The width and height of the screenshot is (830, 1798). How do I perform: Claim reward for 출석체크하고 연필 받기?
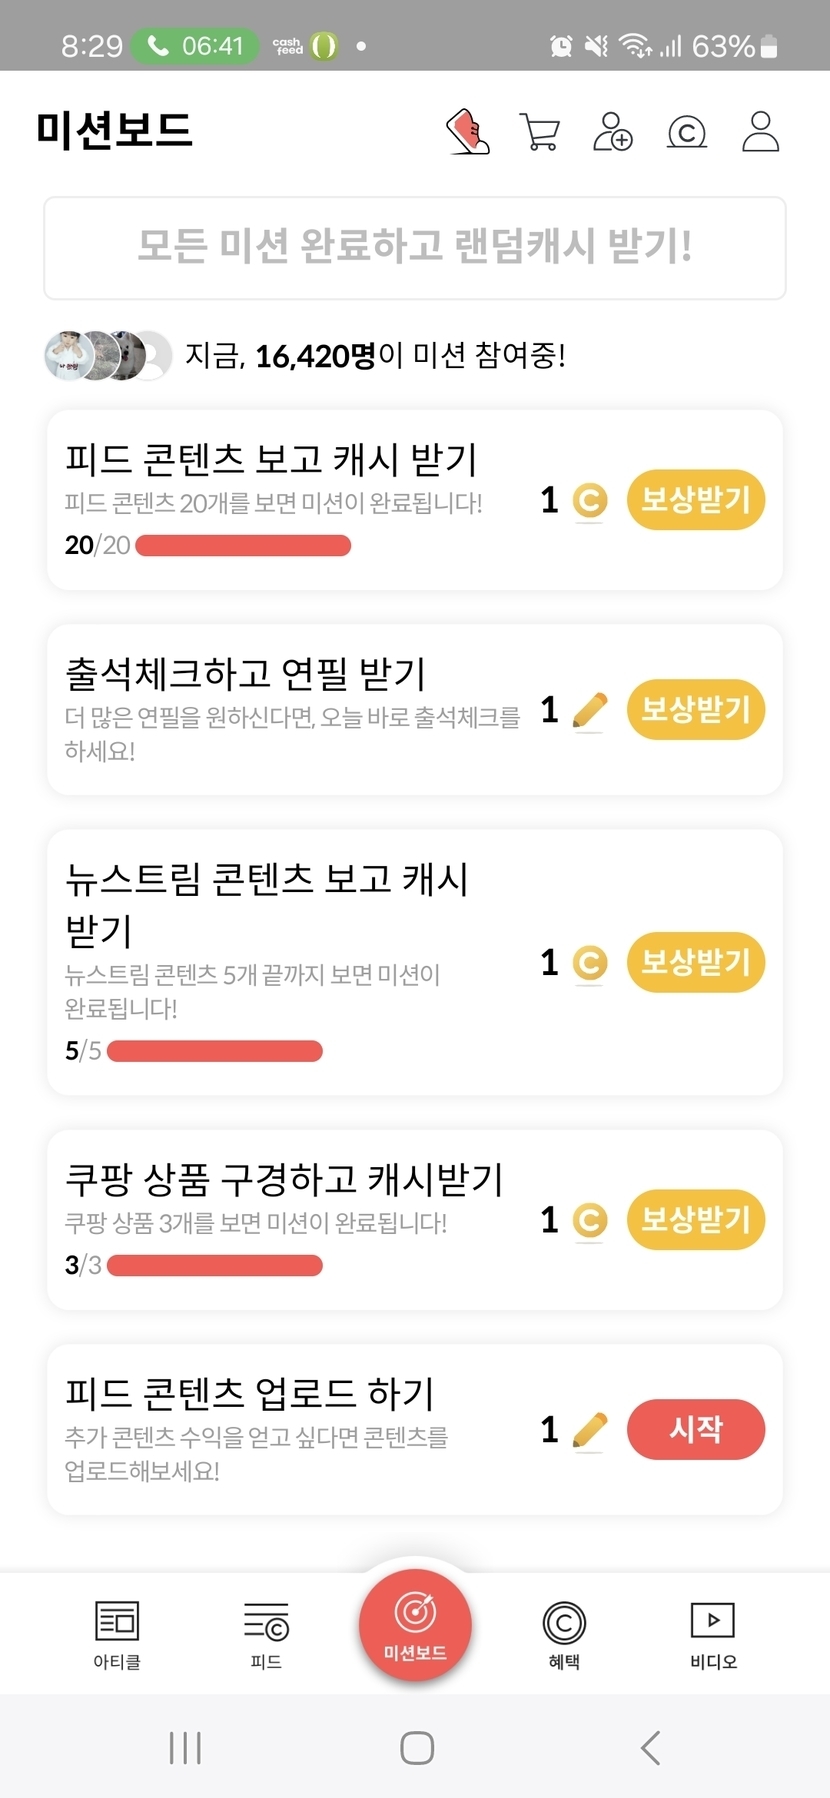tap(695, 710)
